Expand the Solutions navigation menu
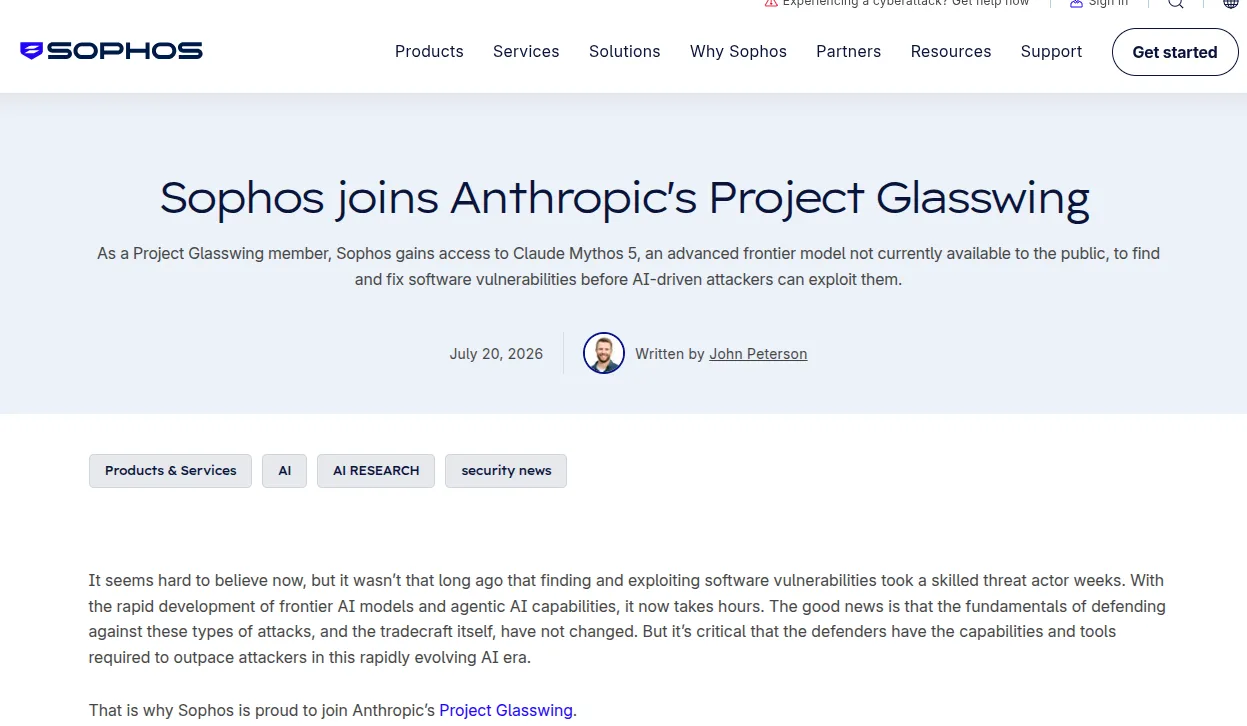Viewport: 1247px width, 726px height. [x=625, y=51]
